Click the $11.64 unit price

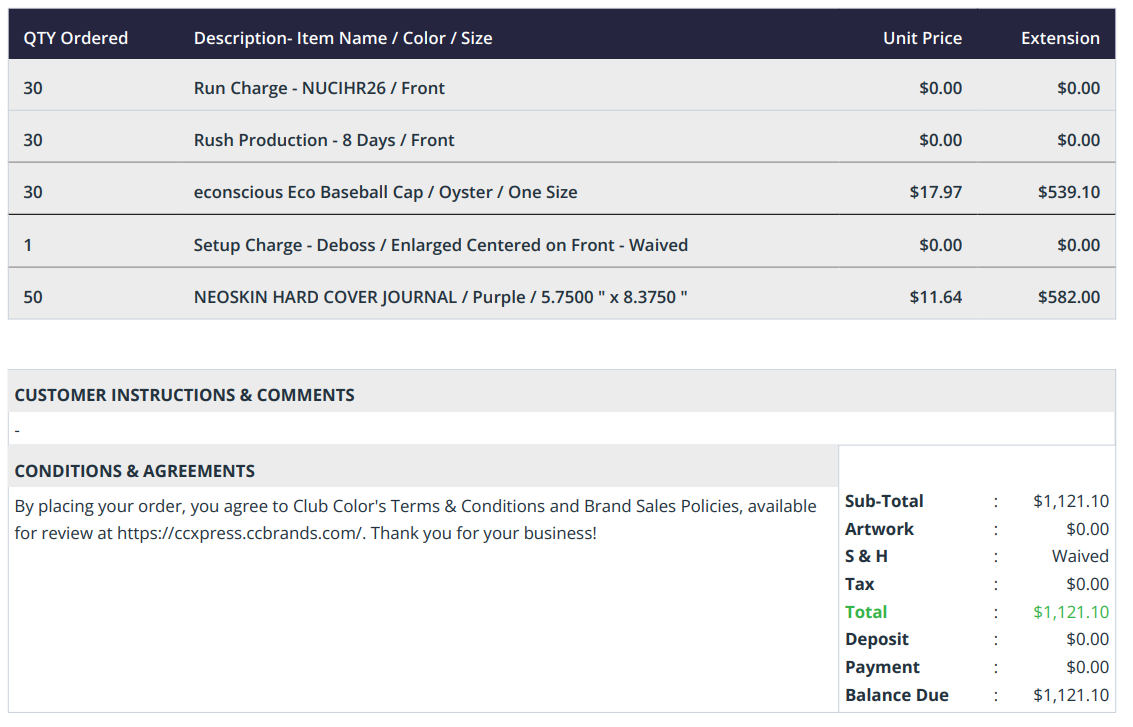click(x=936, y=297)
